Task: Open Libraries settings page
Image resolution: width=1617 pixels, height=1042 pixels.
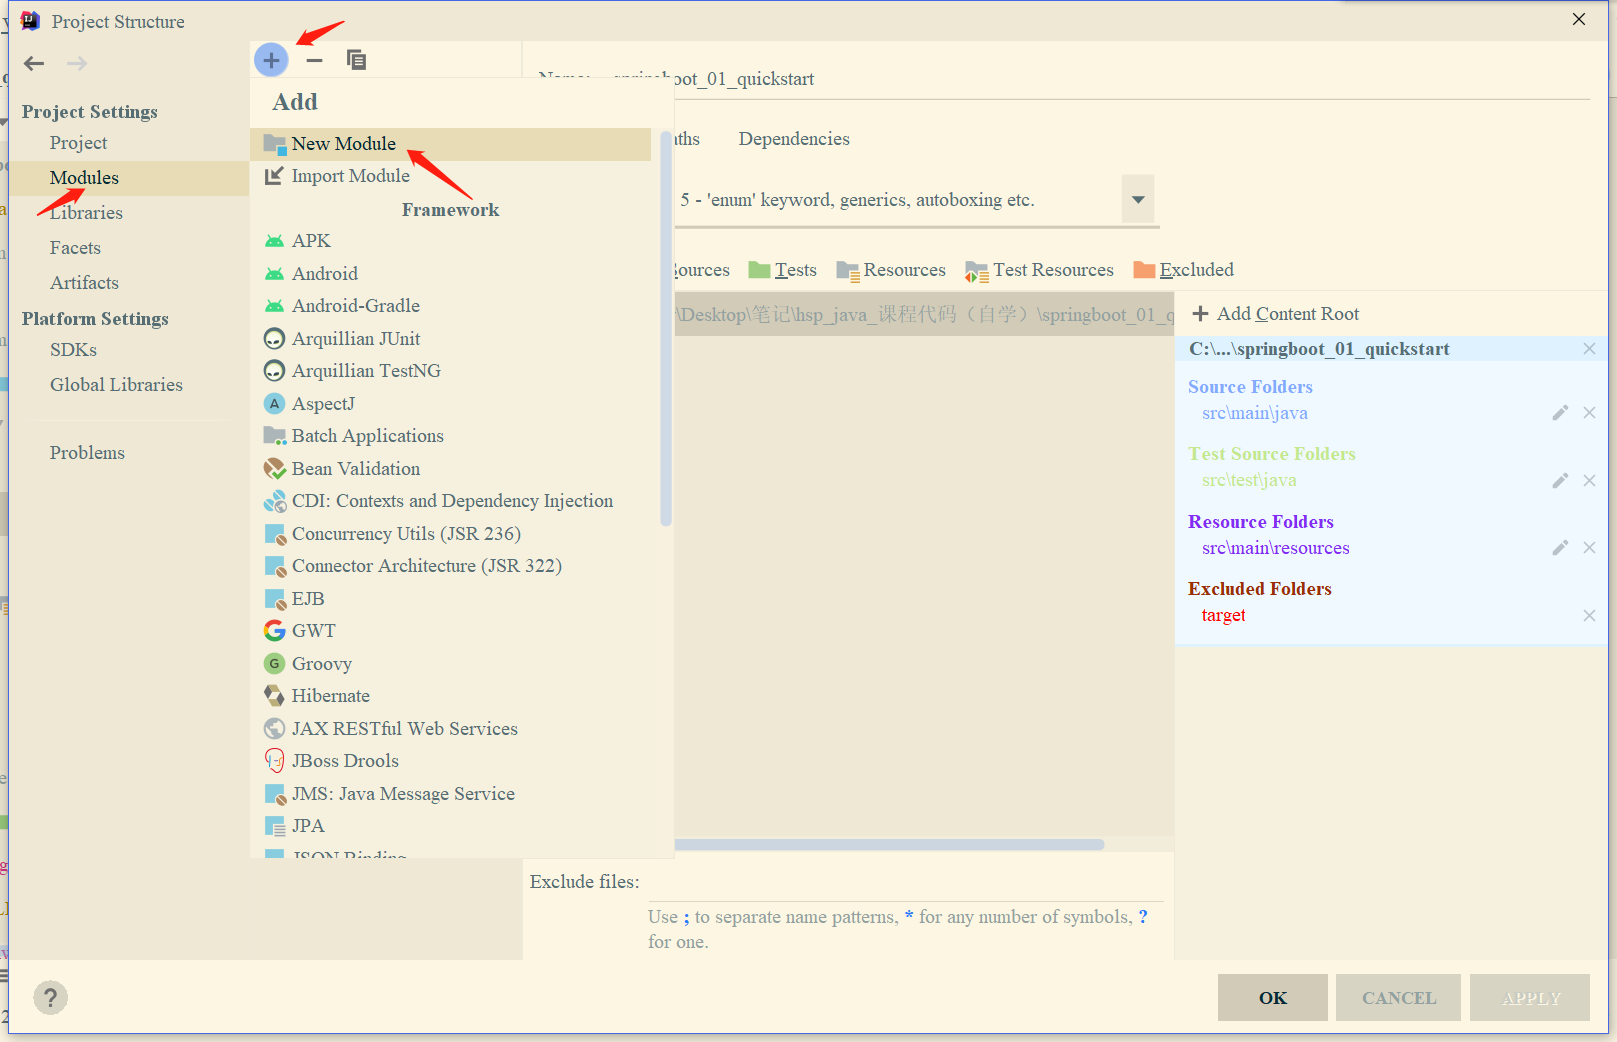Action: point(87,213)
